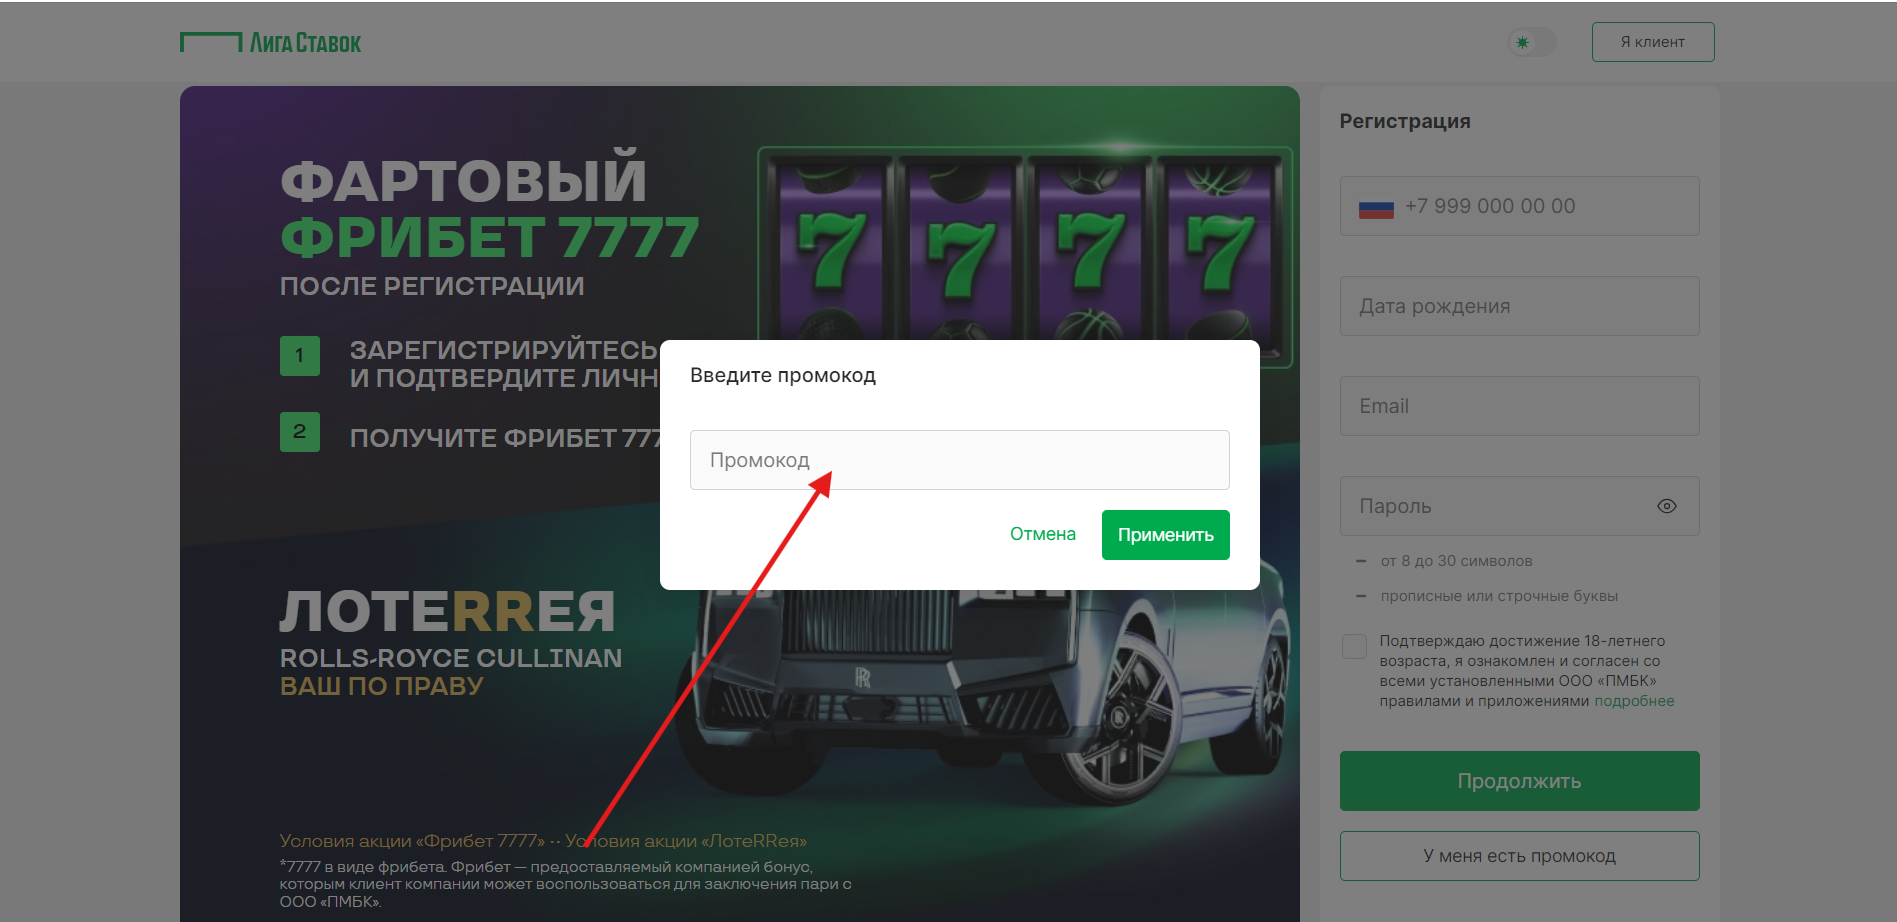1897x922 pixels.
Task: Open Условия акции «ЛотеRRея» link
Action: point(686,841)
